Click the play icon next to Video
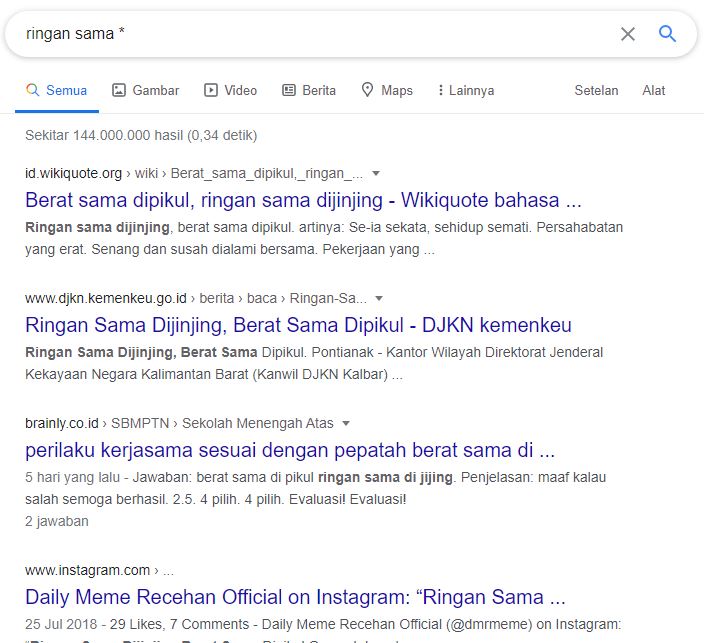This screenshot has height=643, width=704. pos(211,90)
